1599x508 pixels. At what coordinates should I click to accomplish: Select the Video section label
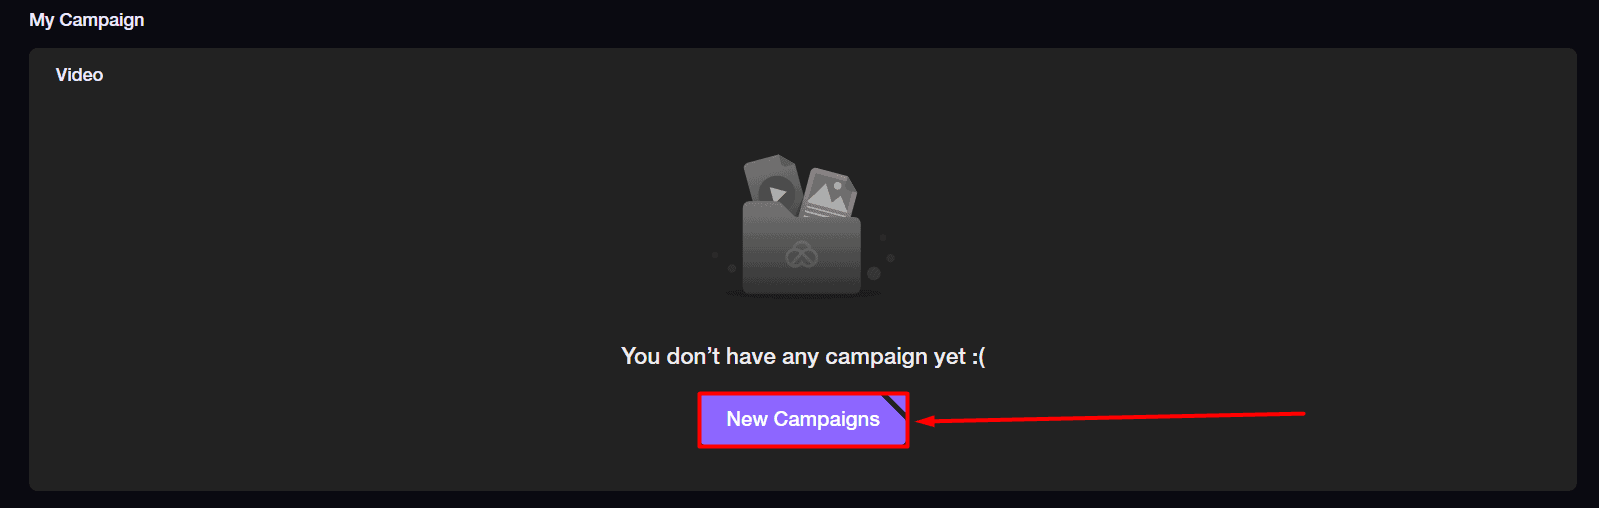tap(79, 75)
